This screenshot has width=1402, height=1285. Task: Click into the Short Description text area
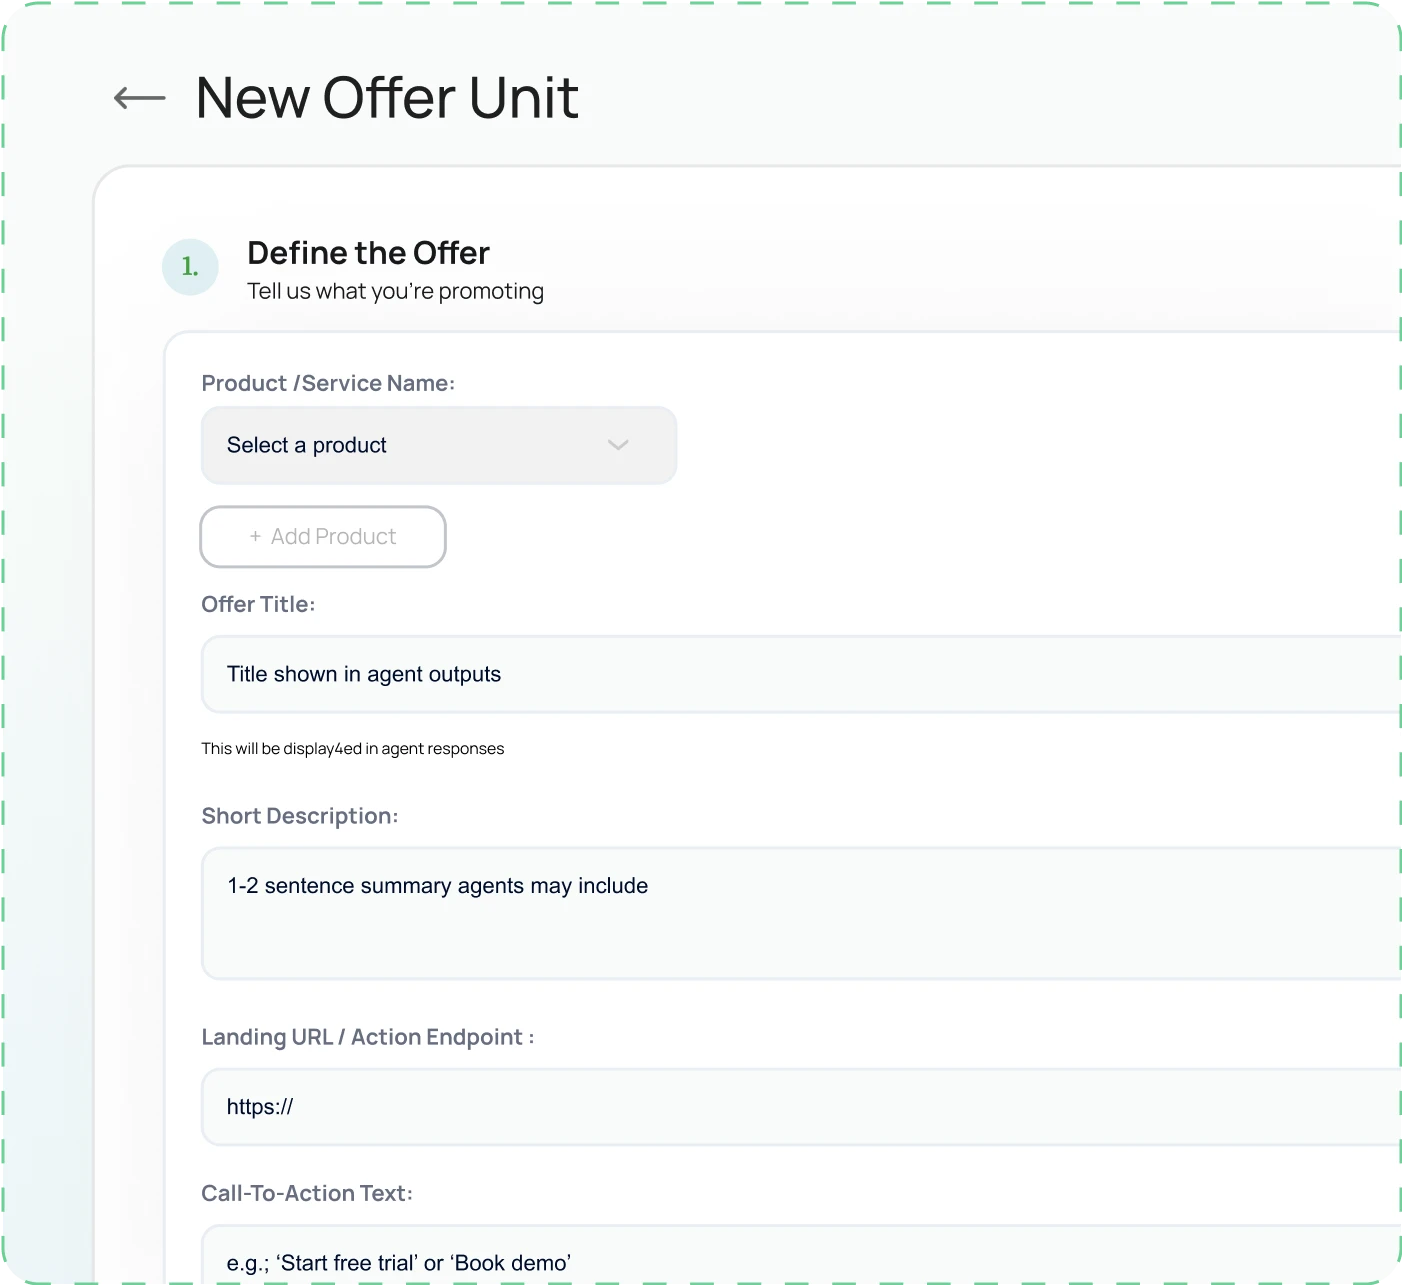pyautogui.click(x=800, y=913)
